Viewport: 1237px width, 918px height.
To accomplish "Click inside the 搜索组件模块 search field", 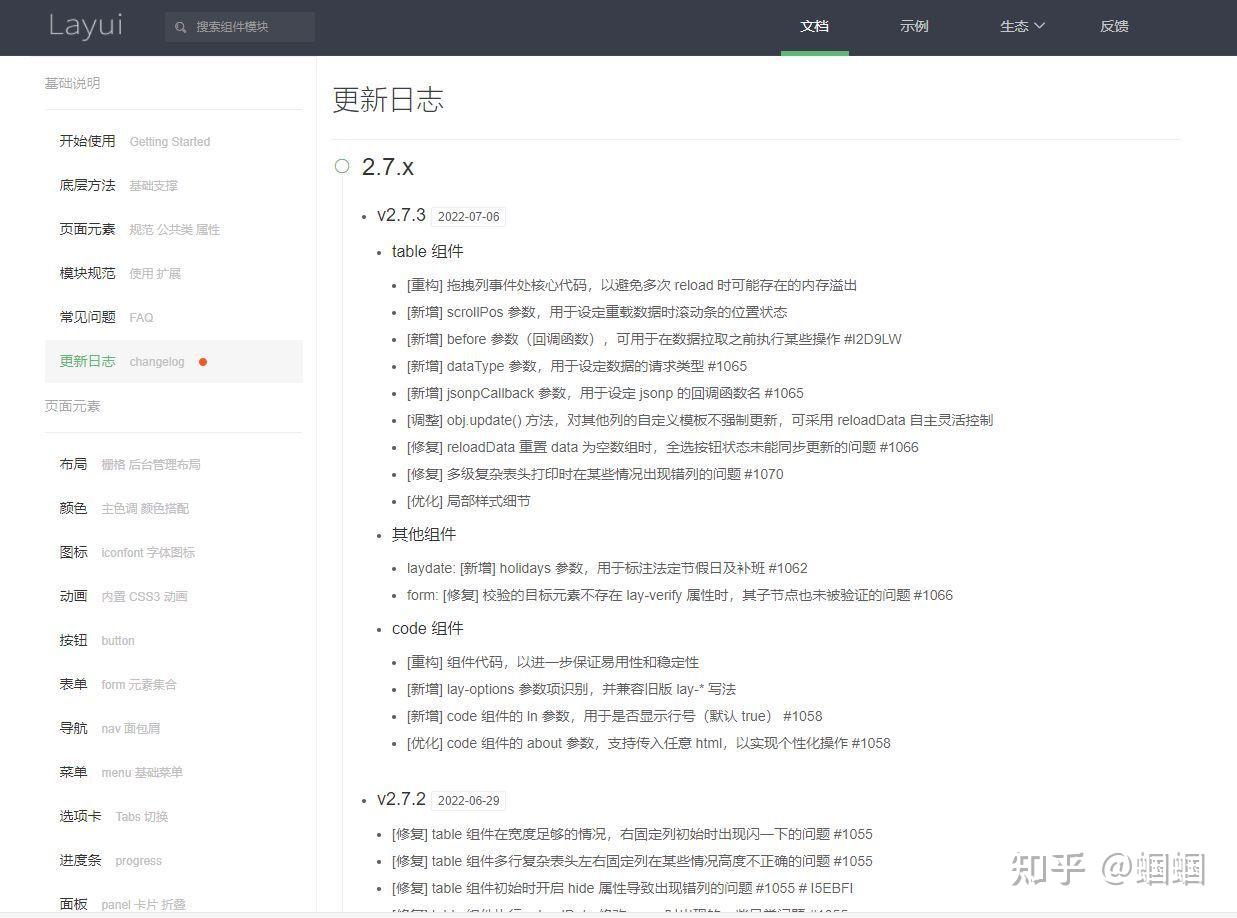I will [245, 27].
